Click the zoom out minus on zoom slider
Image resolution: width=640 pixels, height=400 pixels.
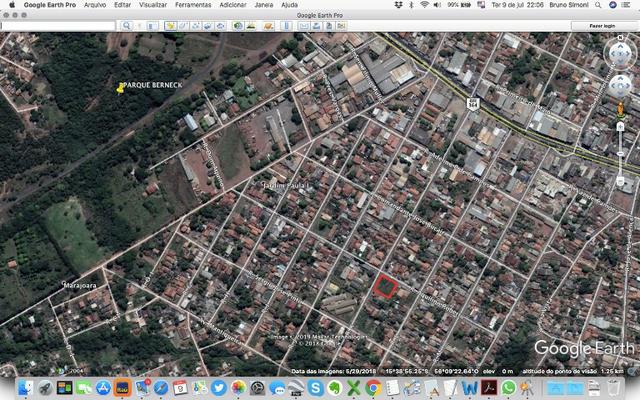620,181
